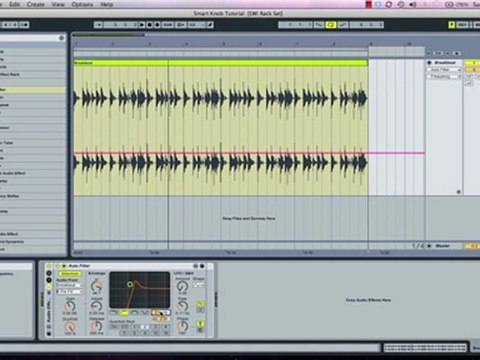Select the Breakbeat clip title bar
This screenshot has height=360, width=480.
(221, 63)
